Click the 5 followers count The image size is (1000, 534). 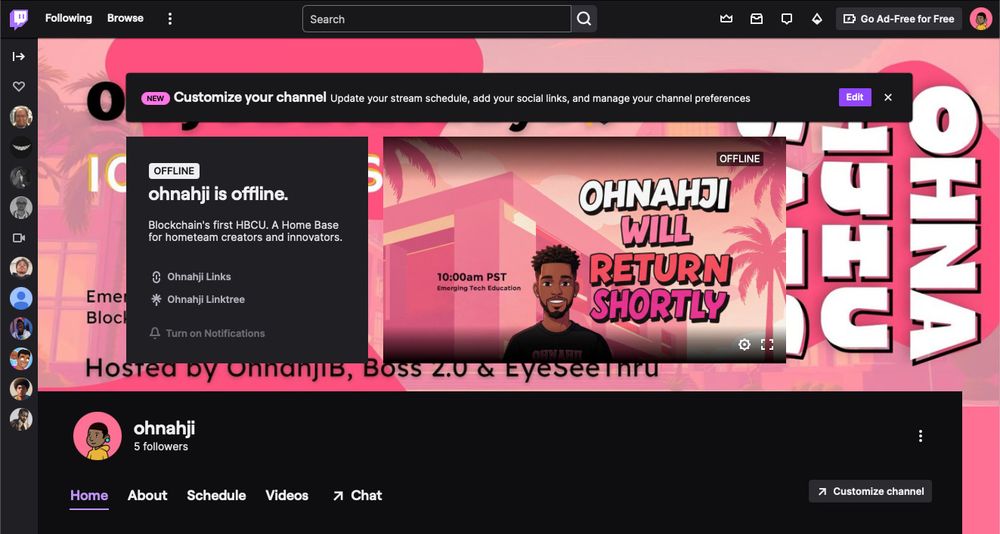[161, 447]
